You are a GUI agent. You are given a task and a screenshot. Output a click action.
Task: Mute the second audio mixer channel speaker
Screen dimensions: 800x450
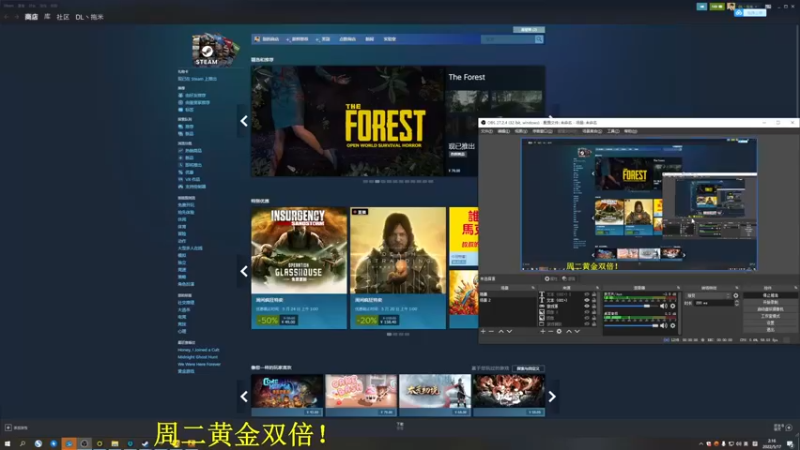click(x=663, y=326)
